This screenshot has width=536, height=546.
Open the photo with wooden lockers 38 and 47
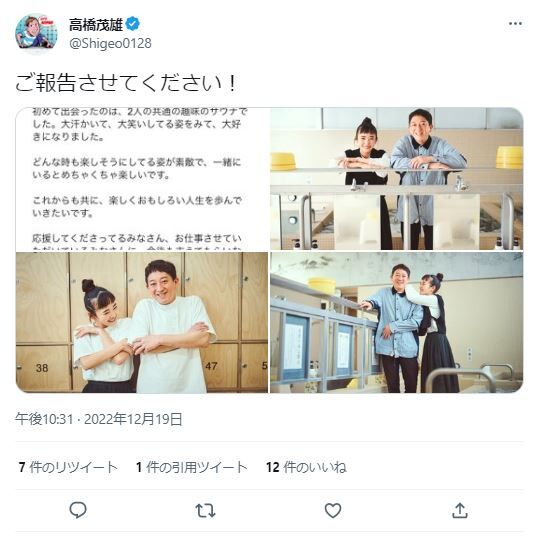142,322
